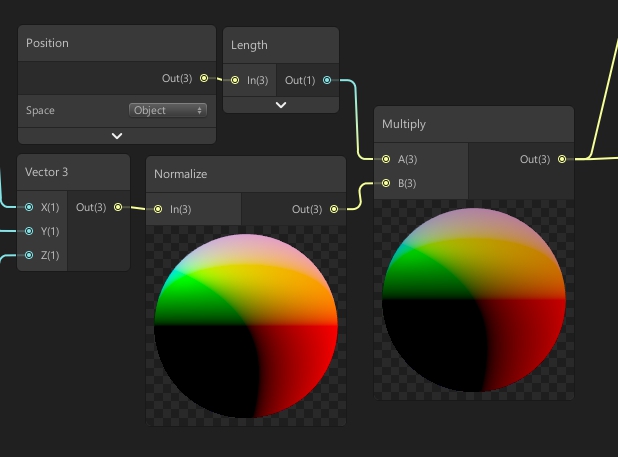Select the Length node title bar
The image size is (618, 457).
(x=281, y=45)
